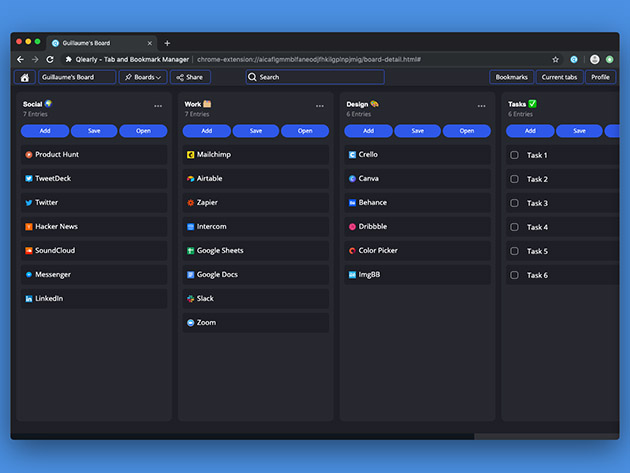Image resolution: width=630 pixels, height=473 pixels.
Task: Save tabs to the Design column
Action: click(417, 131)
